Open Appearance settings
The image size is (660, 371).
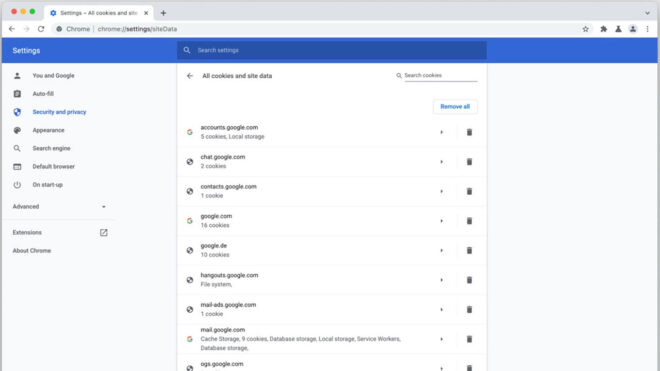click(x=48, y=130)
